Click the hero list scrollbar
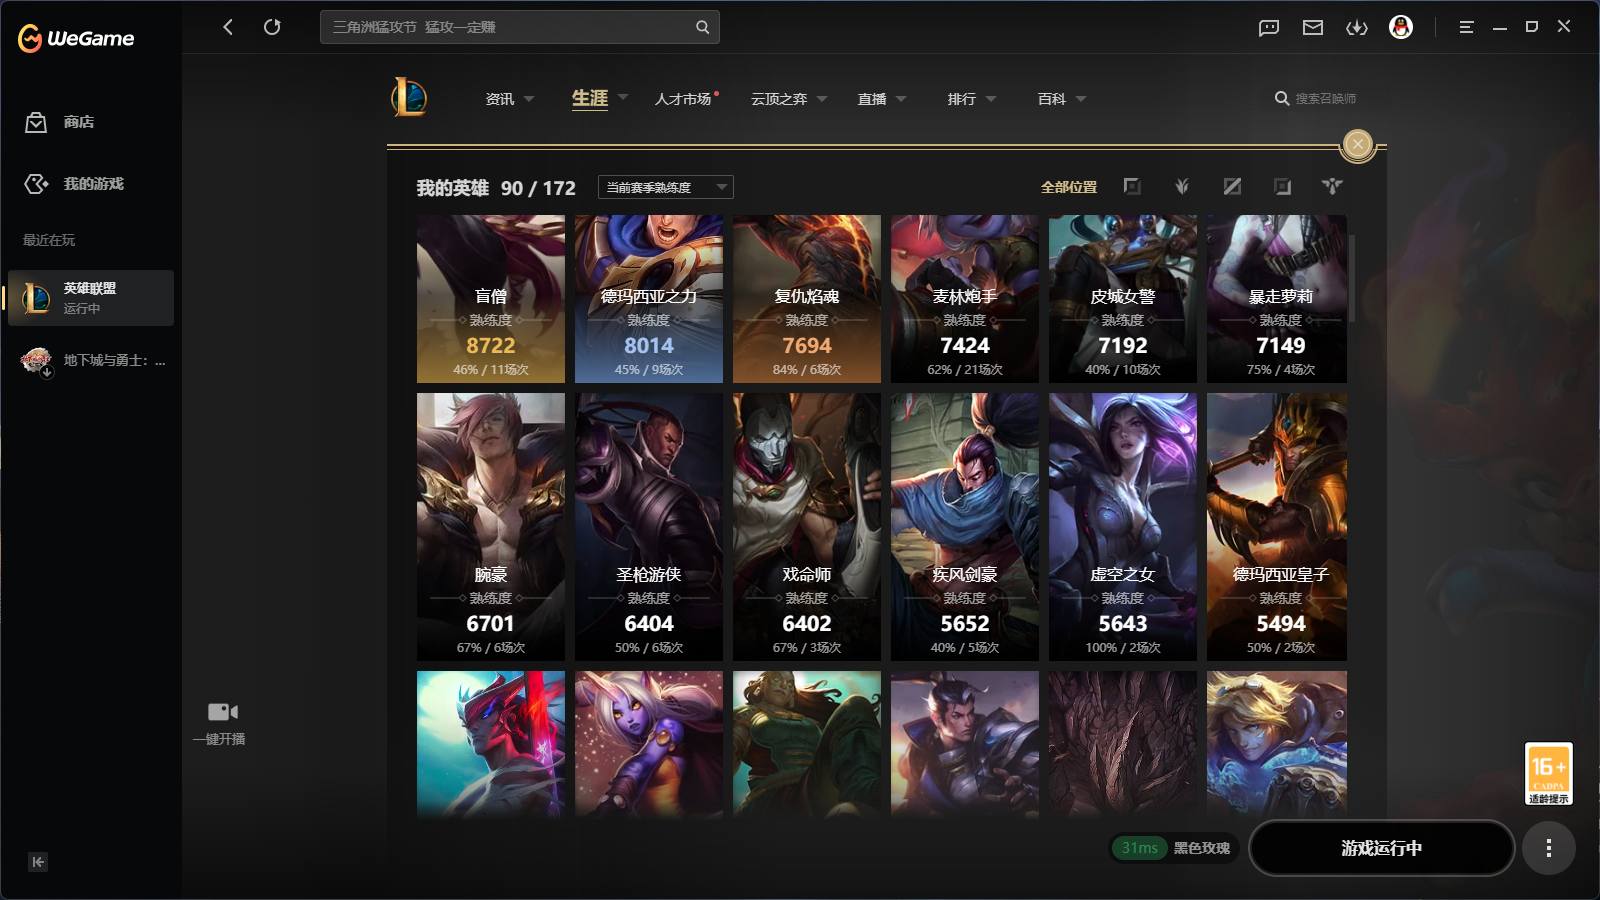 [1352, 278]
